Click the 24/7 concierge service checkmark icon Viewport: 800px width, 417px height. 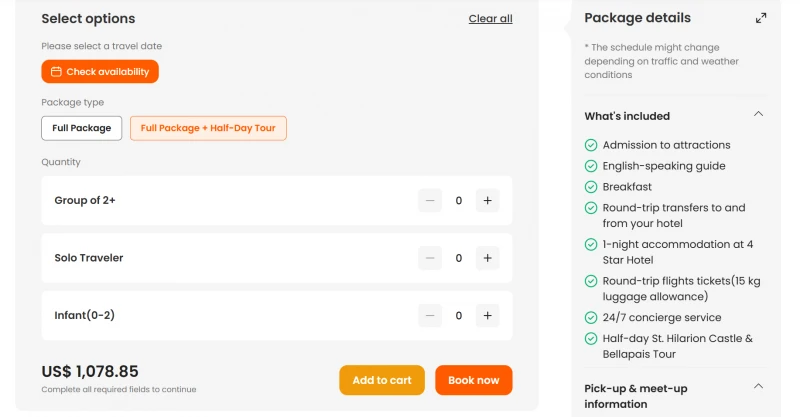(x=591, y=318)
